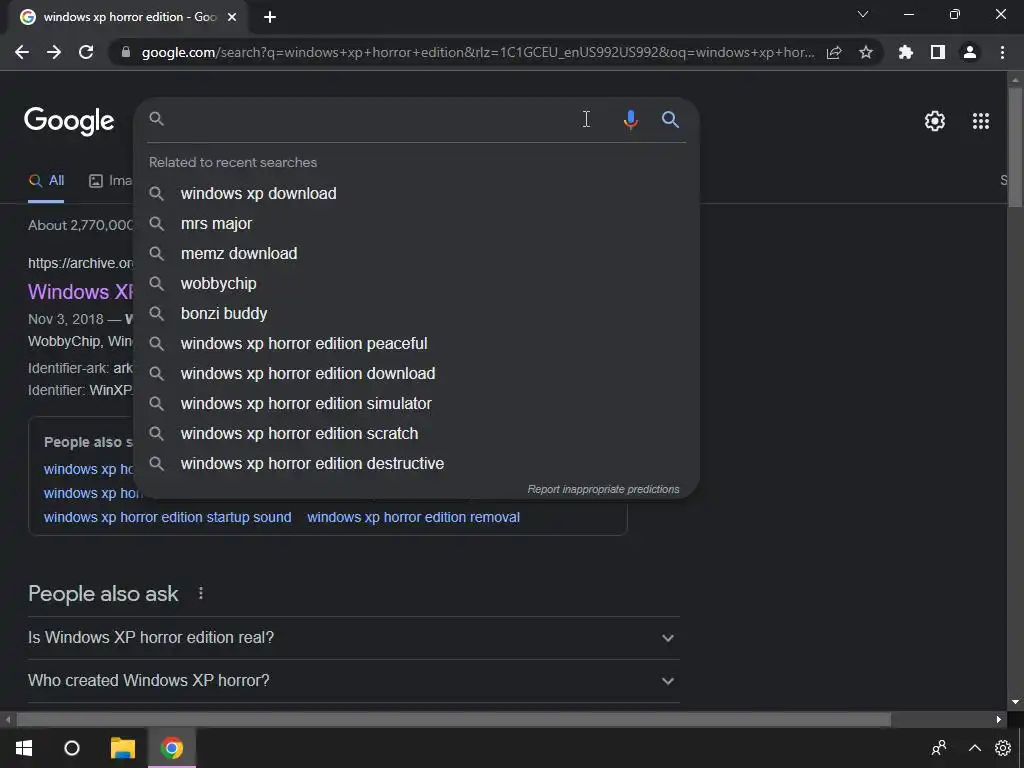
Task: Share this page from the address bar
Action: tap(834, 52)
